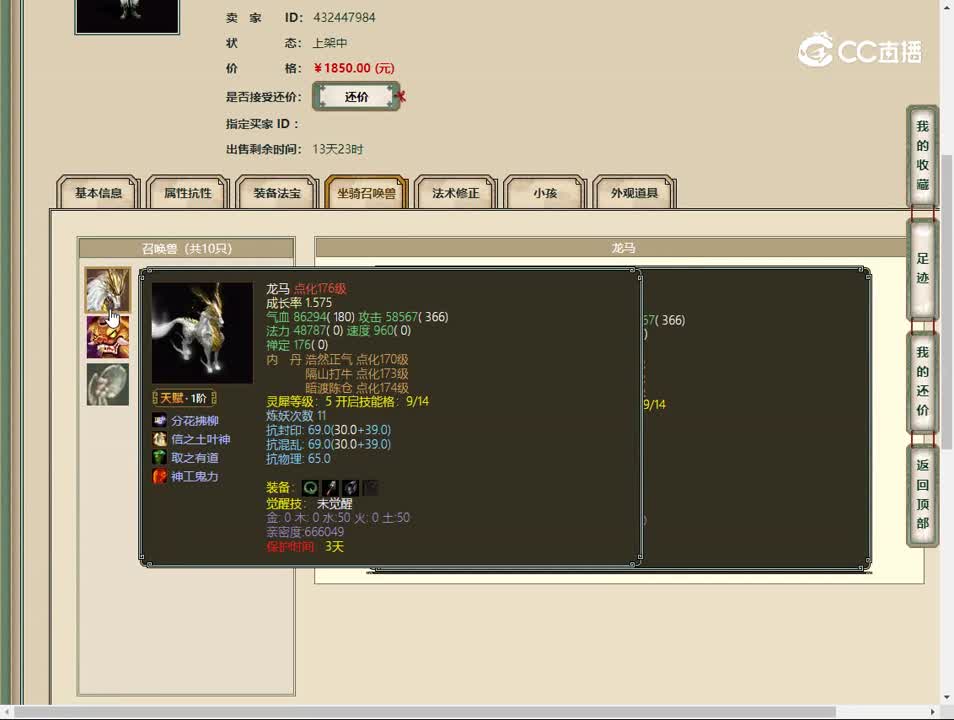The width and height of the screenshot is (954, 720).
Task: Click 返回顶部 to jump back to top
Action: click(922, 494)
